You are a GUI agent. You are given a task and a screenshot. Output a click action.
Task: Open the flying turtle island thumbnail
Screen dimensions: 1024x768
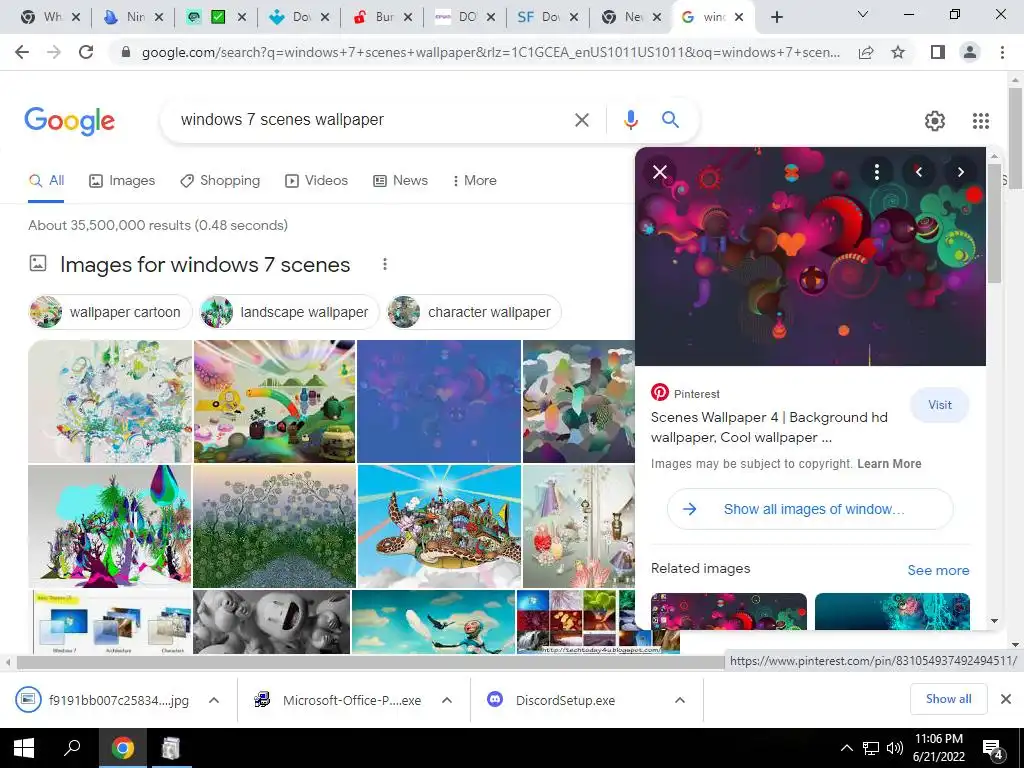click(440, 526)
